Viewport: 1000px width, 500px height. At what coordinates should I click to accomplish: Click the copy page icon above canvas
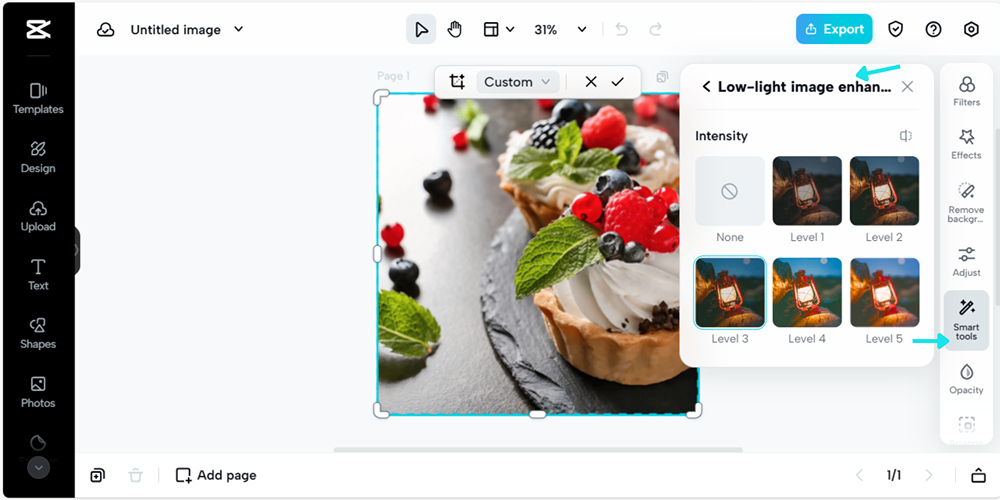tap(662, 77)
